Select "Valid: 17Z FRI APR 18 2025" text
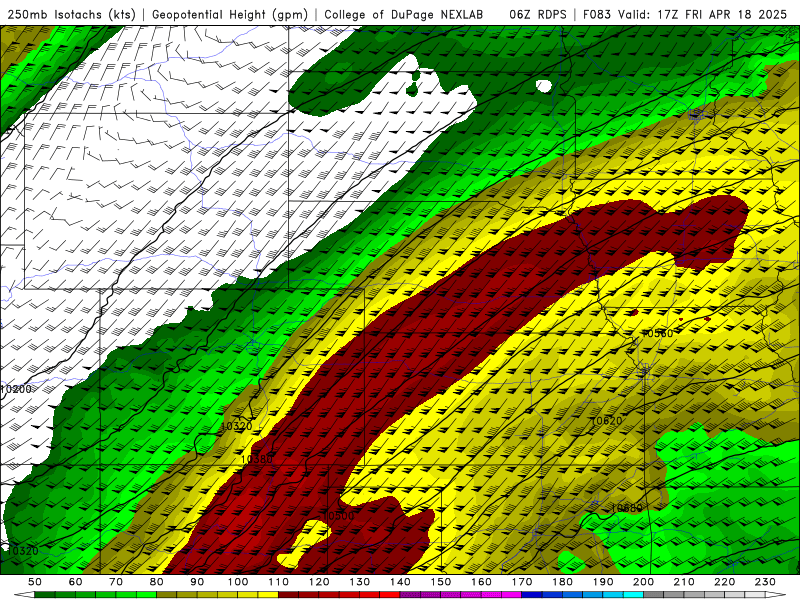This screenshot has width=800, height=600. coord(703,15)
